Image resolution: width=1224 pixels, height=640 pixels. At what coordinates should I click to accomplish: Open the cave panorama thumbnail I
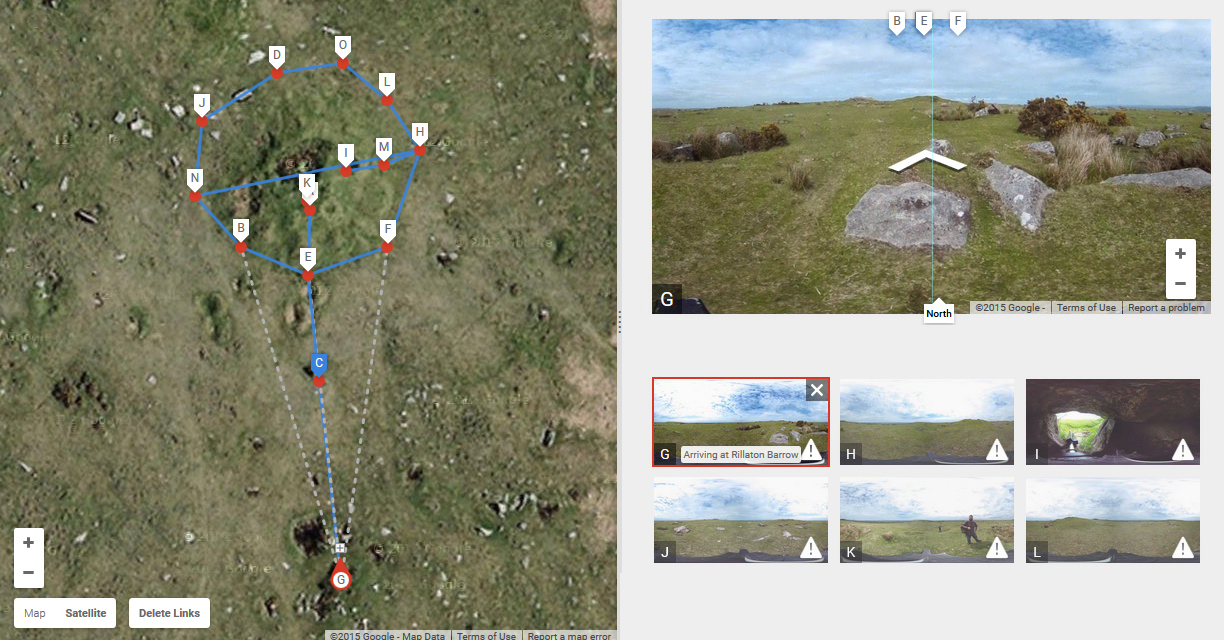pyautogui.click(x=1112, y=421)
